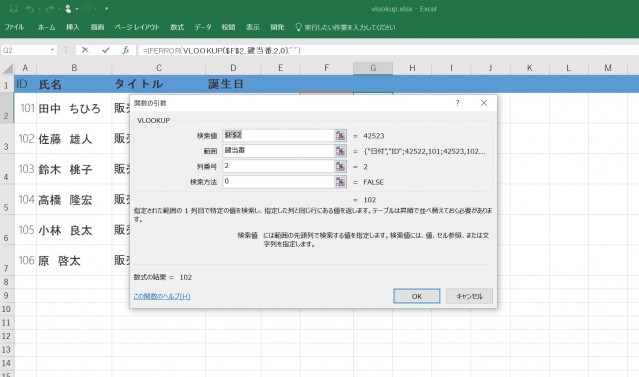Click cell containing 原 啓太
This screenshot has width=639, height=377.
point(74,261)
